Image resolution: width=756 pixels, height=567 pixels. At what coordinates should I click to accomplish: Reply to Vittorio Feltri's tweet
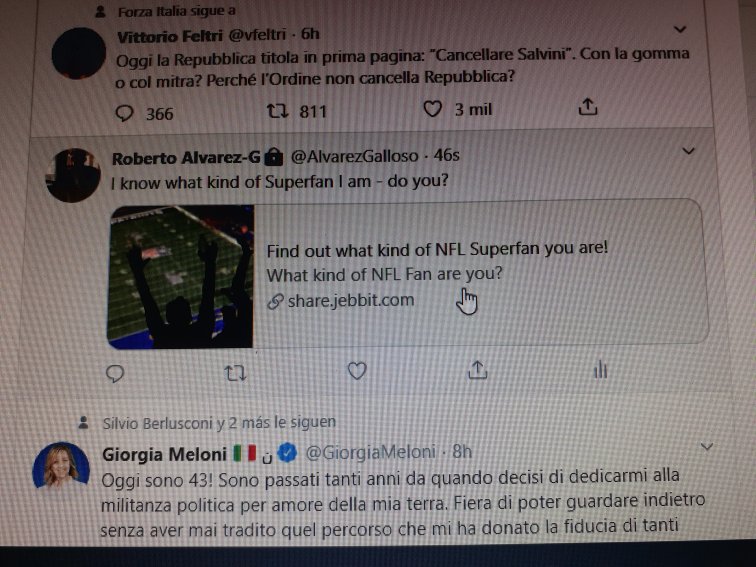pyautogui.click(x=124, y=113)
